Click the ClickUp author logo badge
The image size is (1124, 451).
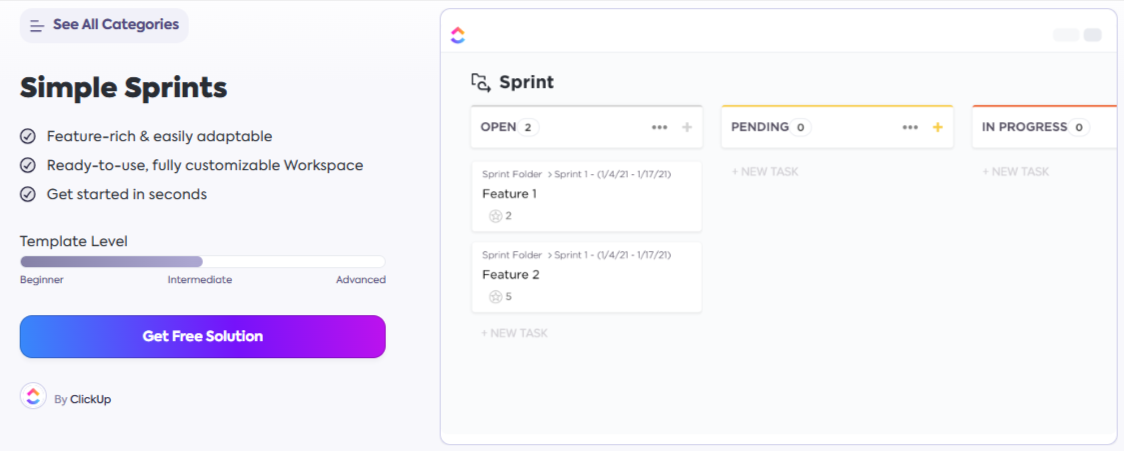(x=33, y=396)
